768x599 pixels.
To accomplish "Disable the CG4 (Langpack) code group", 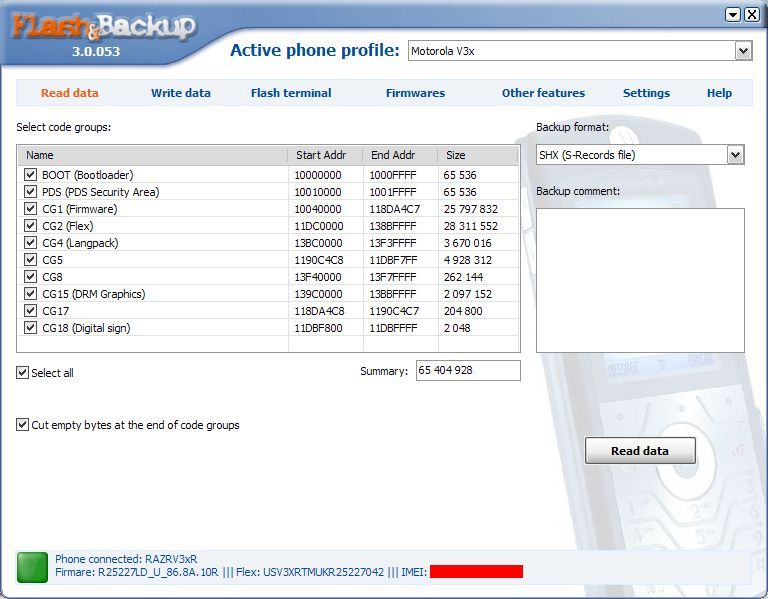I will (30, 243).
